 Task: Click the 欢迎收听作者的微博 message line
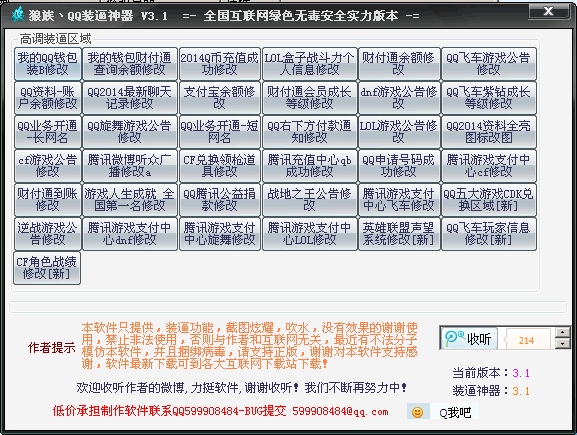tap(241, 388)
